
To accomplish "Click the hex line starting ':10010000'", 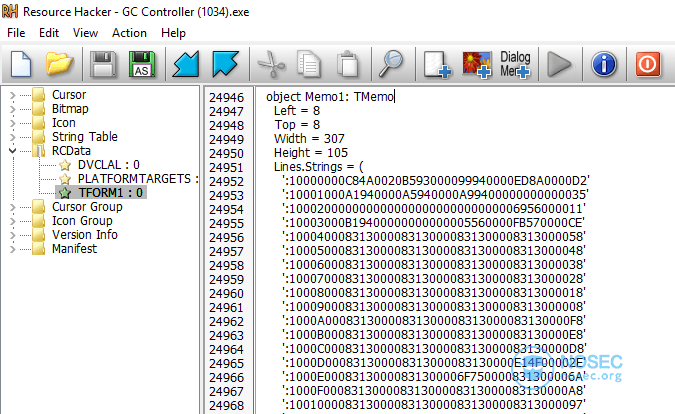I will [433, 405].
